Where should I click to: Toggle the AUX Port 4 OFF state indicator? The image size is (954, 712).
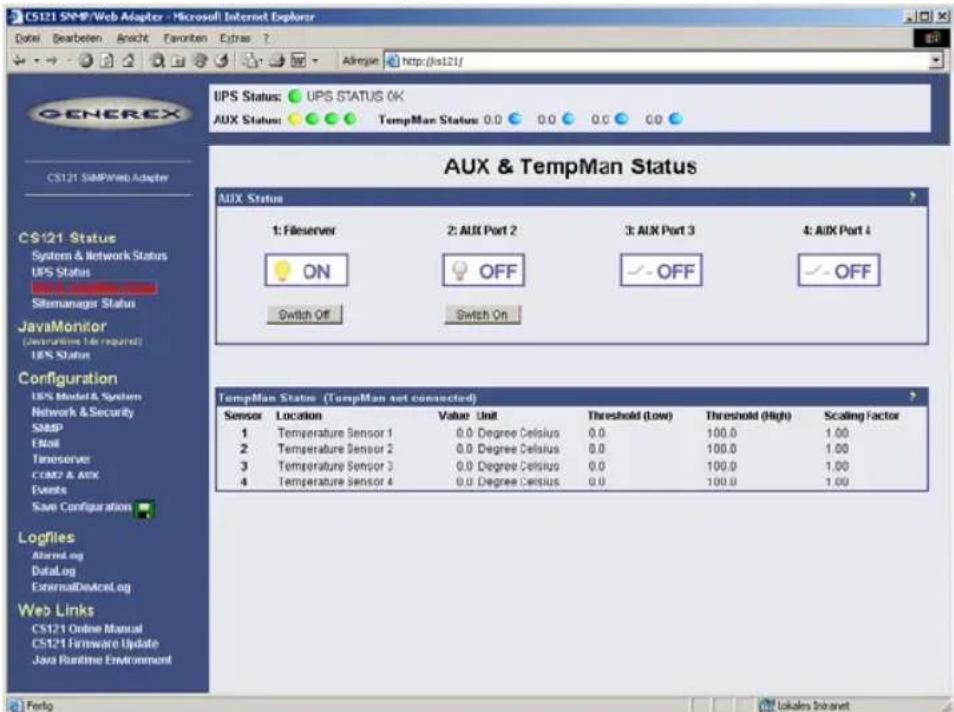point(839,271)
